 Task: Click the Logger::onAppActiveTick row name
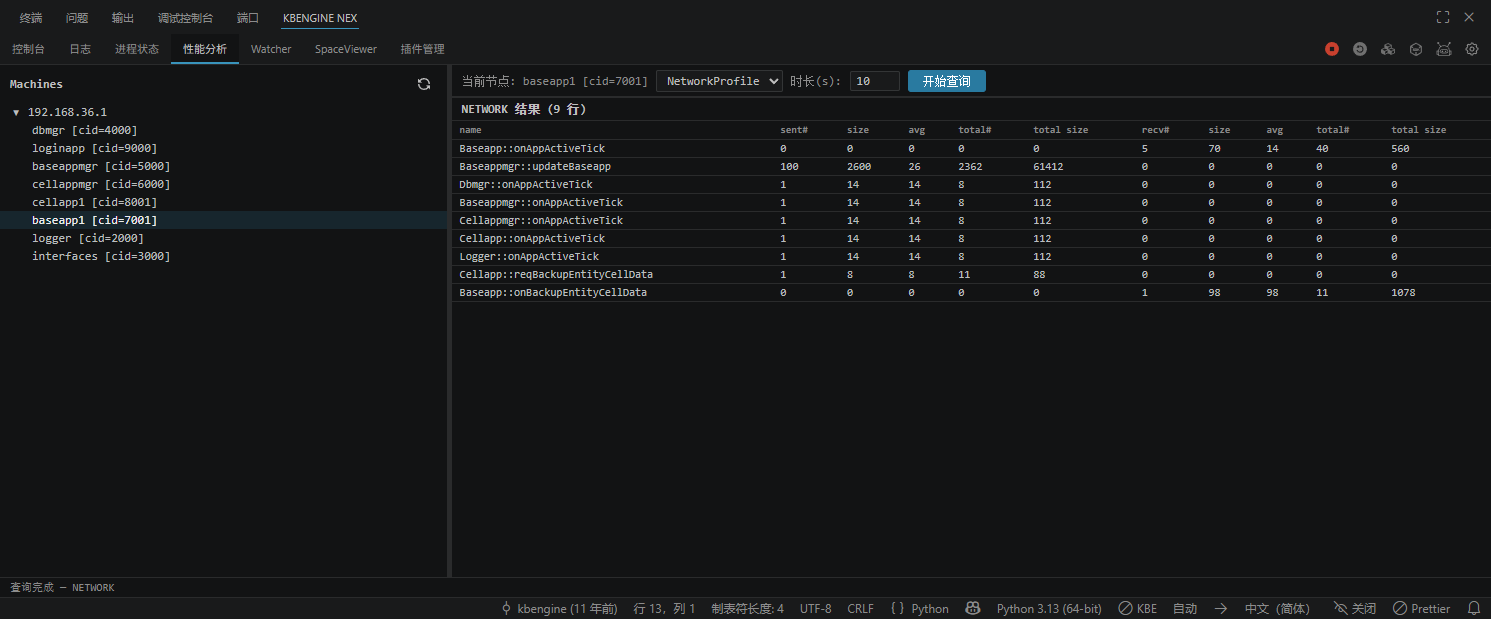pos(529,256)
